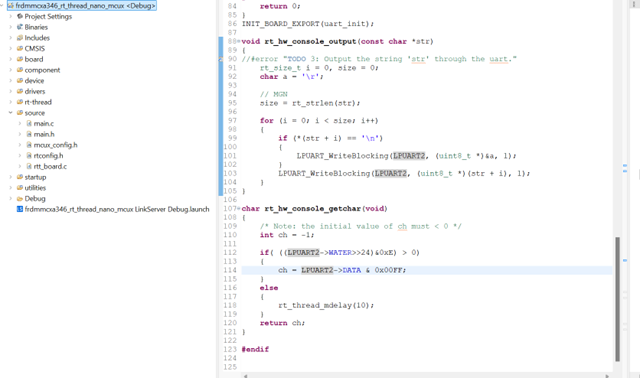The image size is (640, 378).
Task: Expand the Project Settings node
Action: (x=11, y=16)
